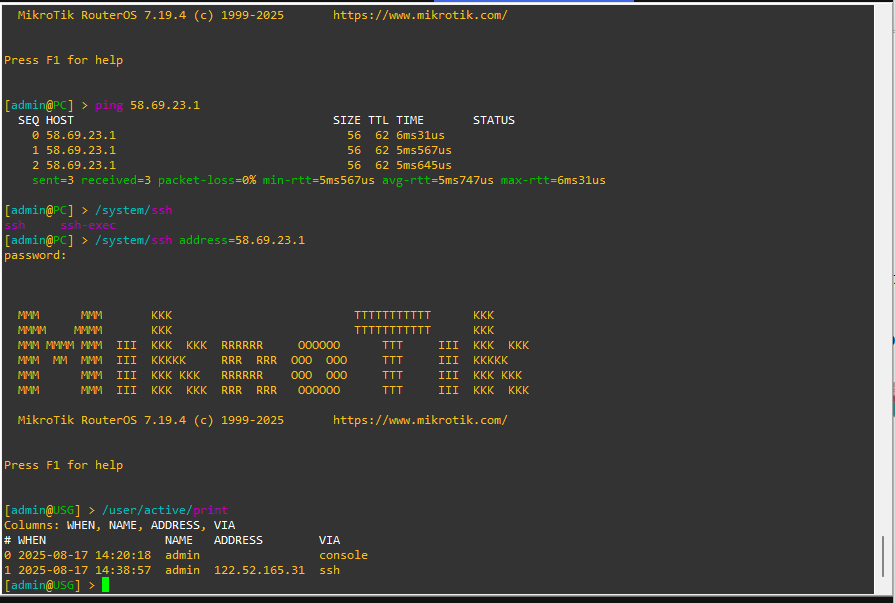895x603 pixels.
Task: Click 'ssh' in the VIA column of row 1
Action: 329,570
